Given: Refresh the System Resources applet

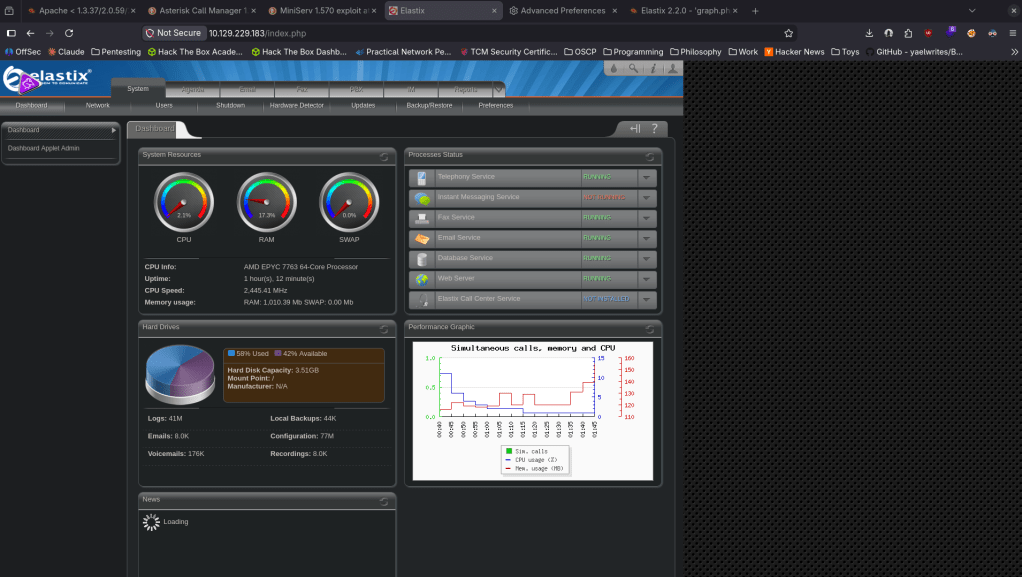Looking at the screenshot, I should pos(384,156).
